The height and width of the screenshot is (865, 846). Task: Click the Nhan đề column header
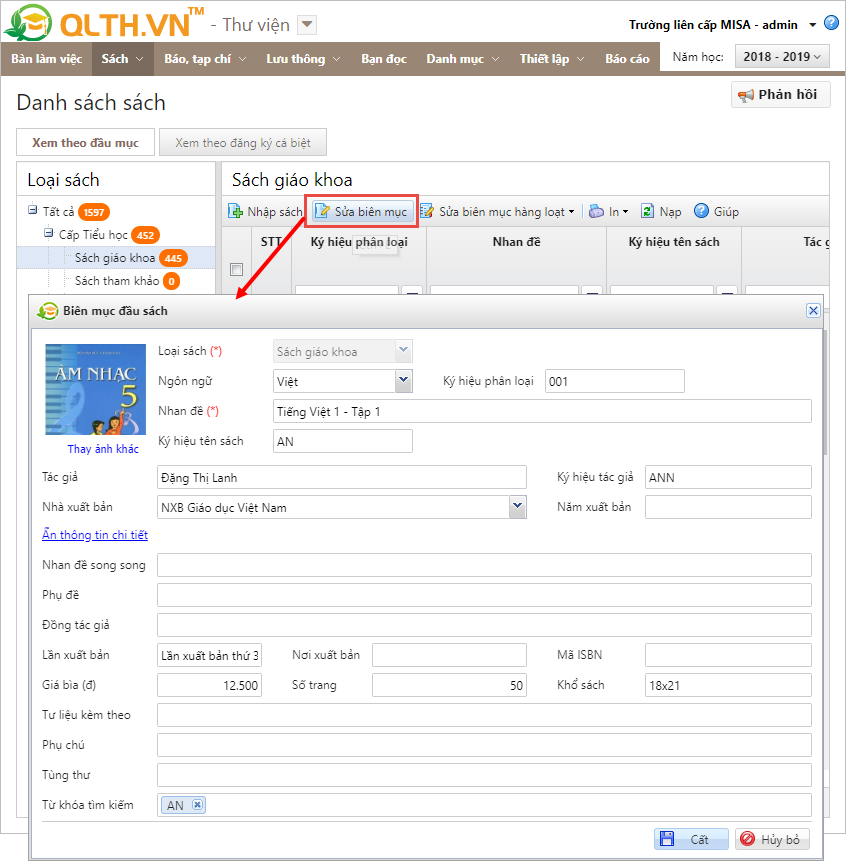516,242
